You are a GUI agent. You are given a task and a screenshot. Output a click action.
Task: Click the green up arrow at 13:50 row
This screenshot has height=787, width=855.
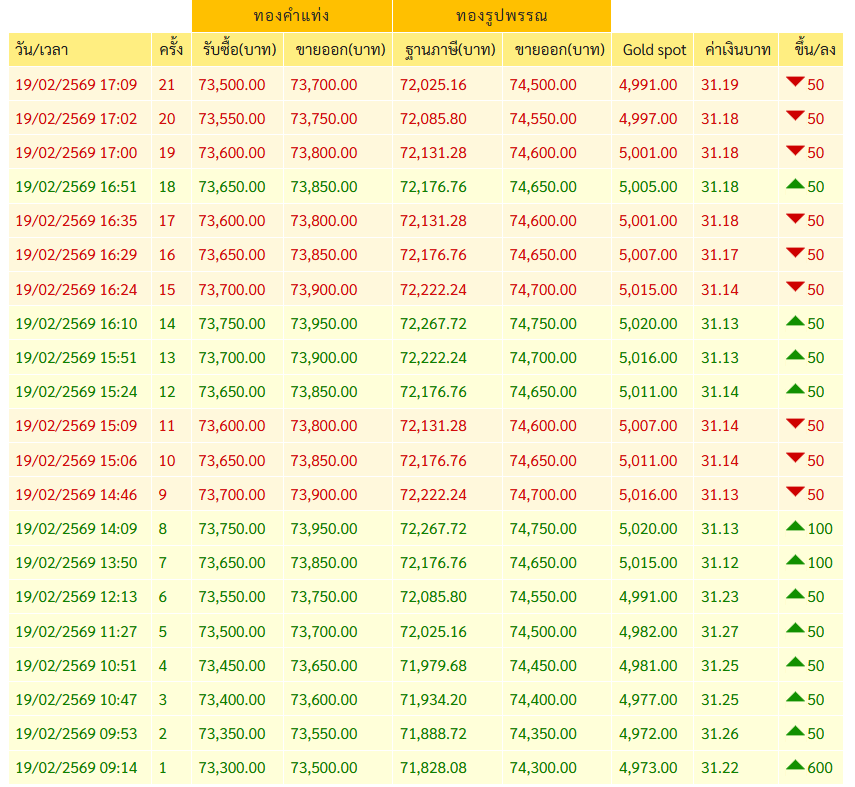coord(795,560)
